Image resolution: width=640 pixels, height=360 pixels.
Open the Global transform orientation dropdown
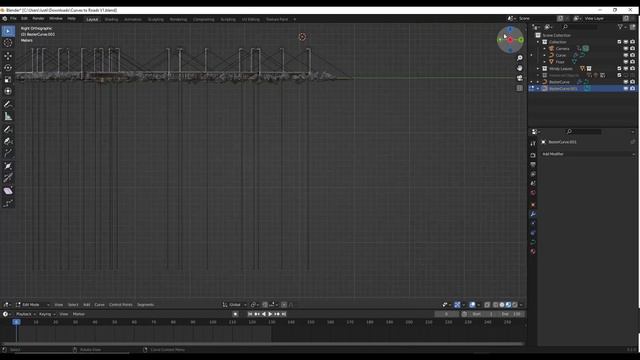[x=235, y=305]
